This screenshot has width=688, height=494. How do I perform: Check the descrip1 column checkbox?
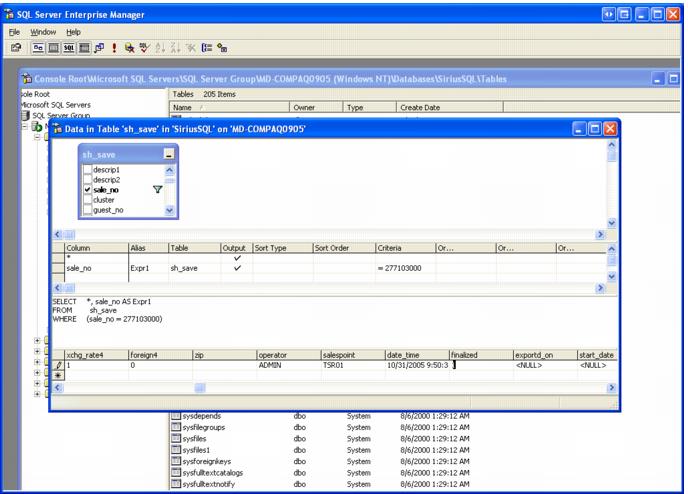pos(88,169)
